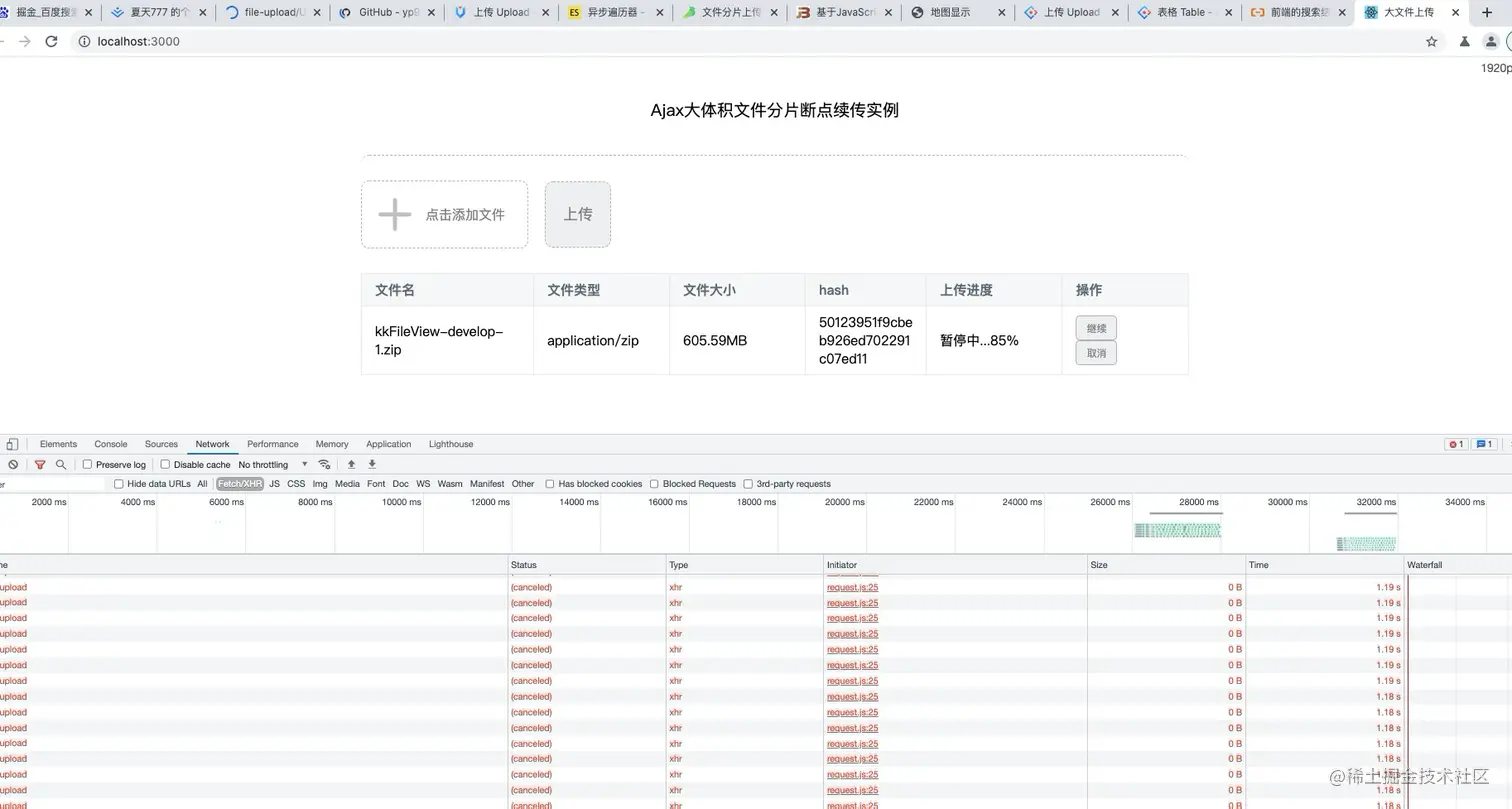1512x809 pixels.
Task: Enable the Disable cache checkbox
Action: [166, 465]
